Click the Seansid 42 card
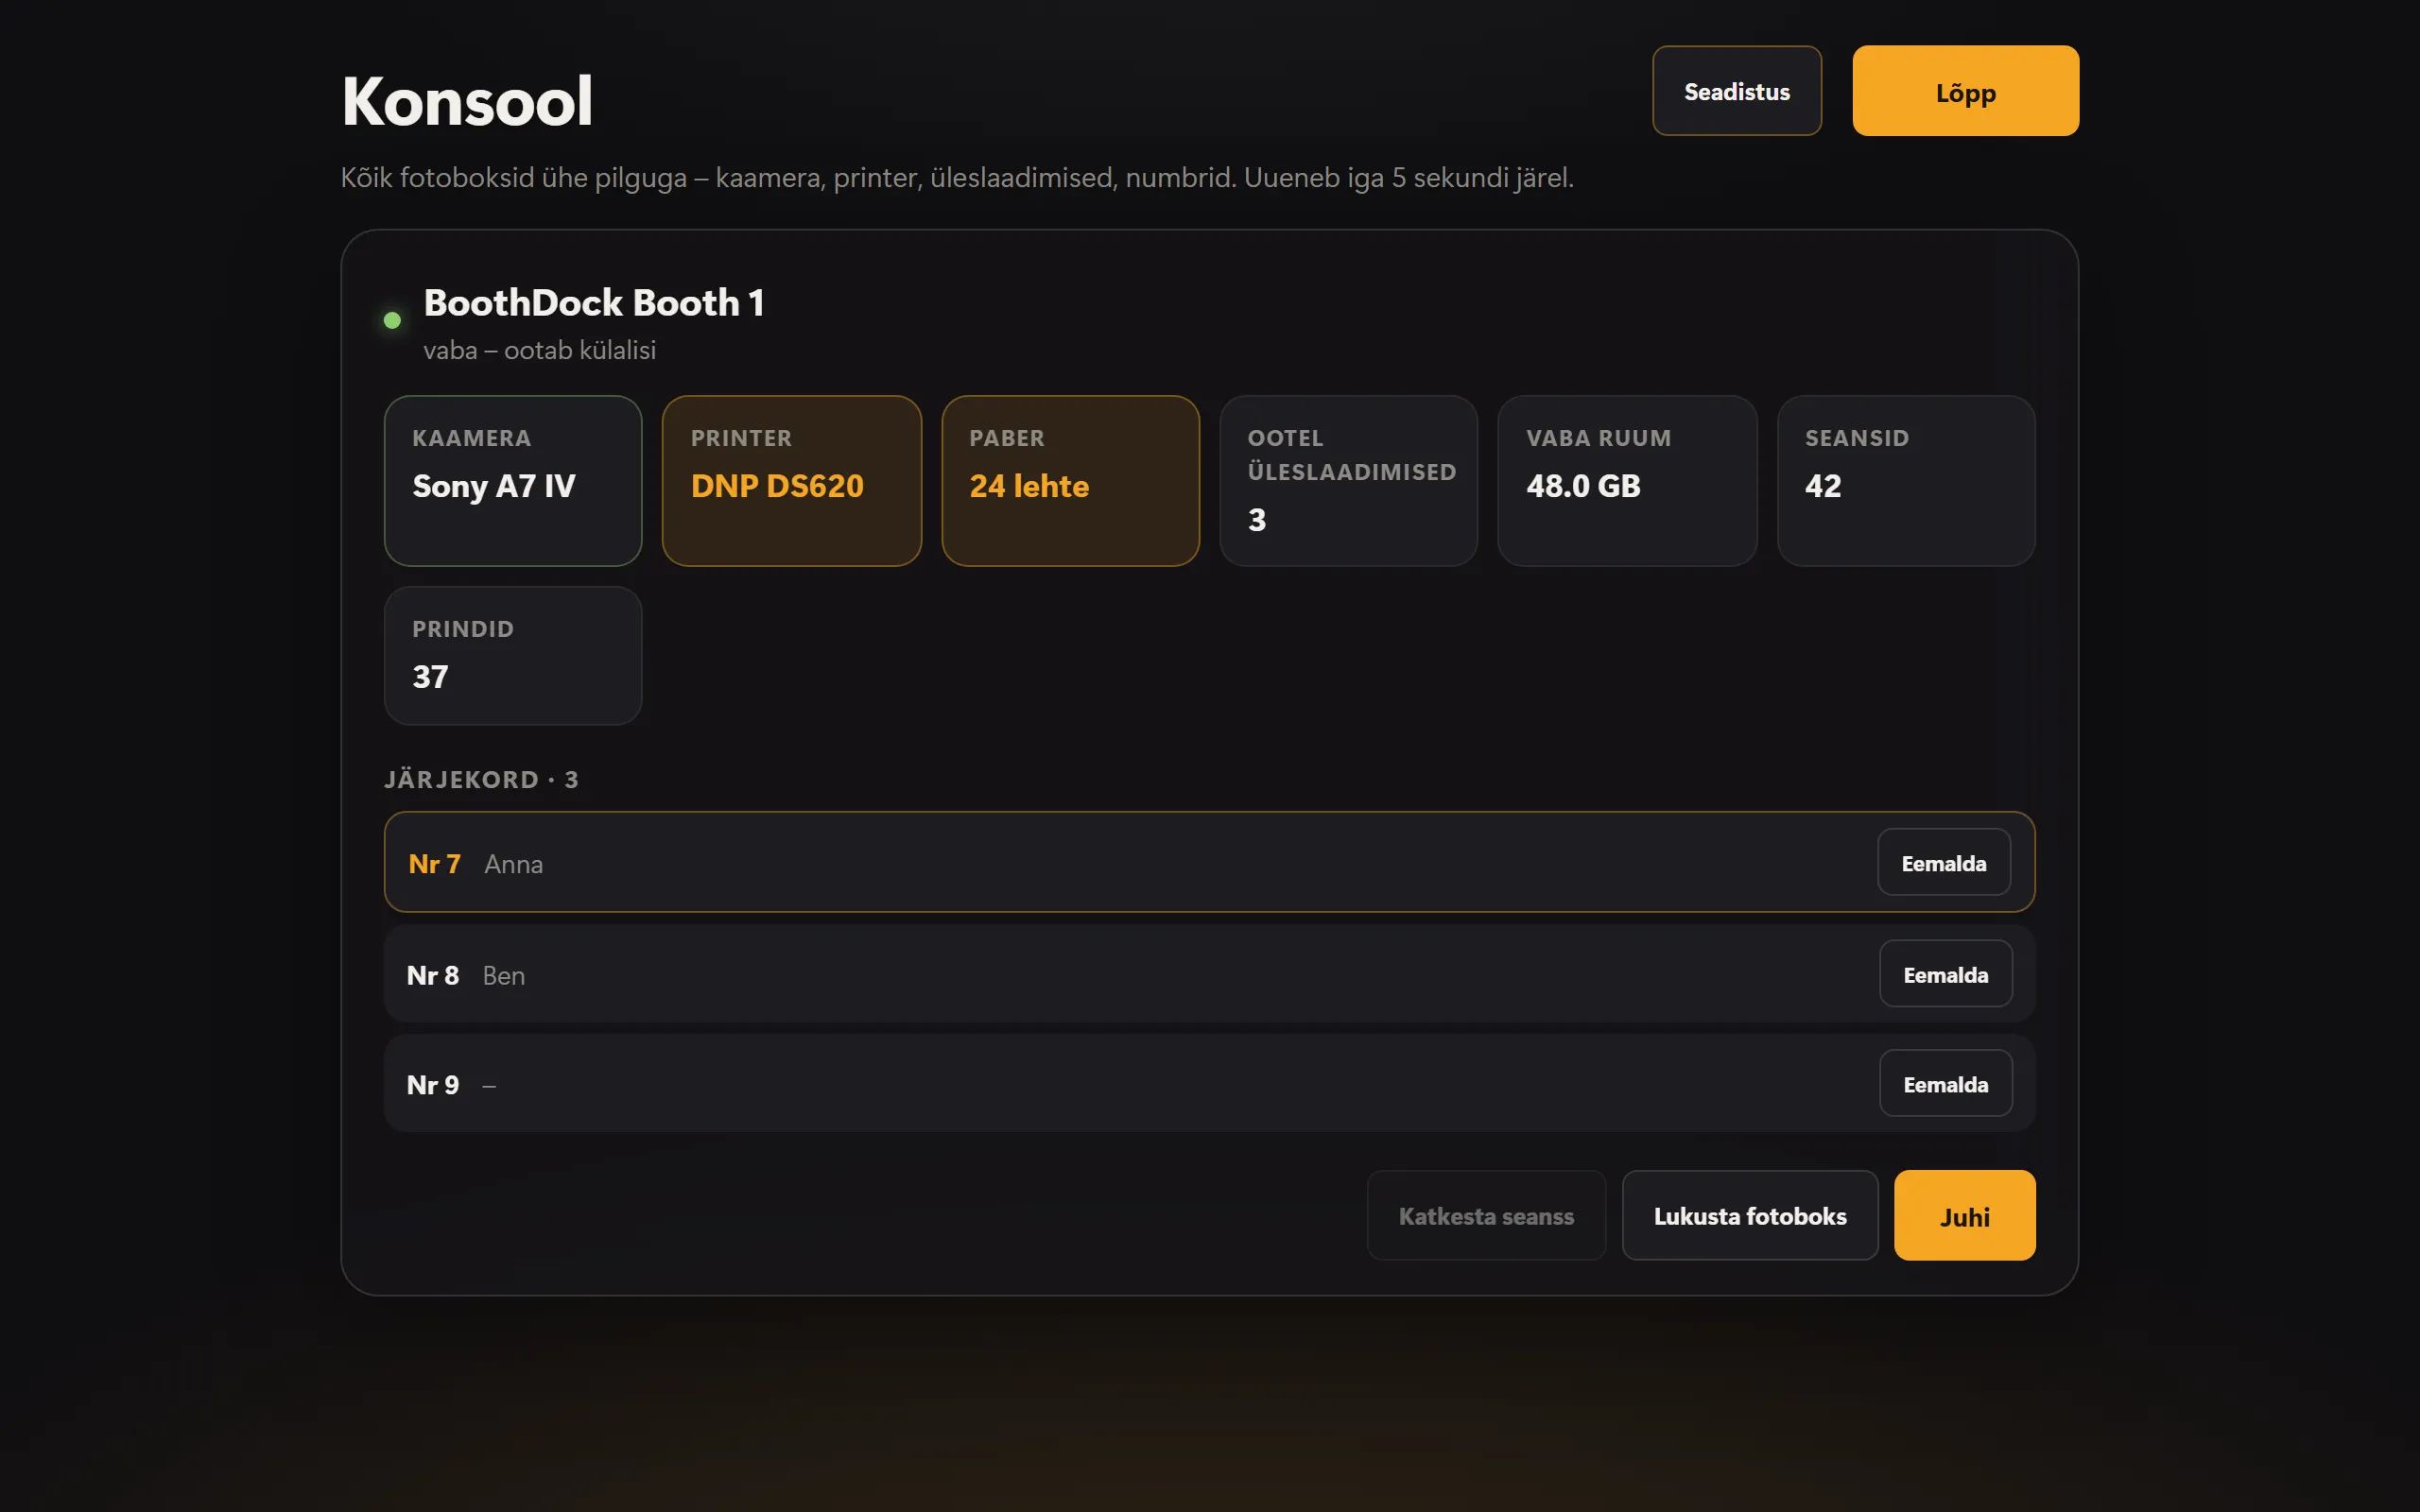Screen dimensions: 2420x1512 pyautogui.click(x=1906, y=481)
